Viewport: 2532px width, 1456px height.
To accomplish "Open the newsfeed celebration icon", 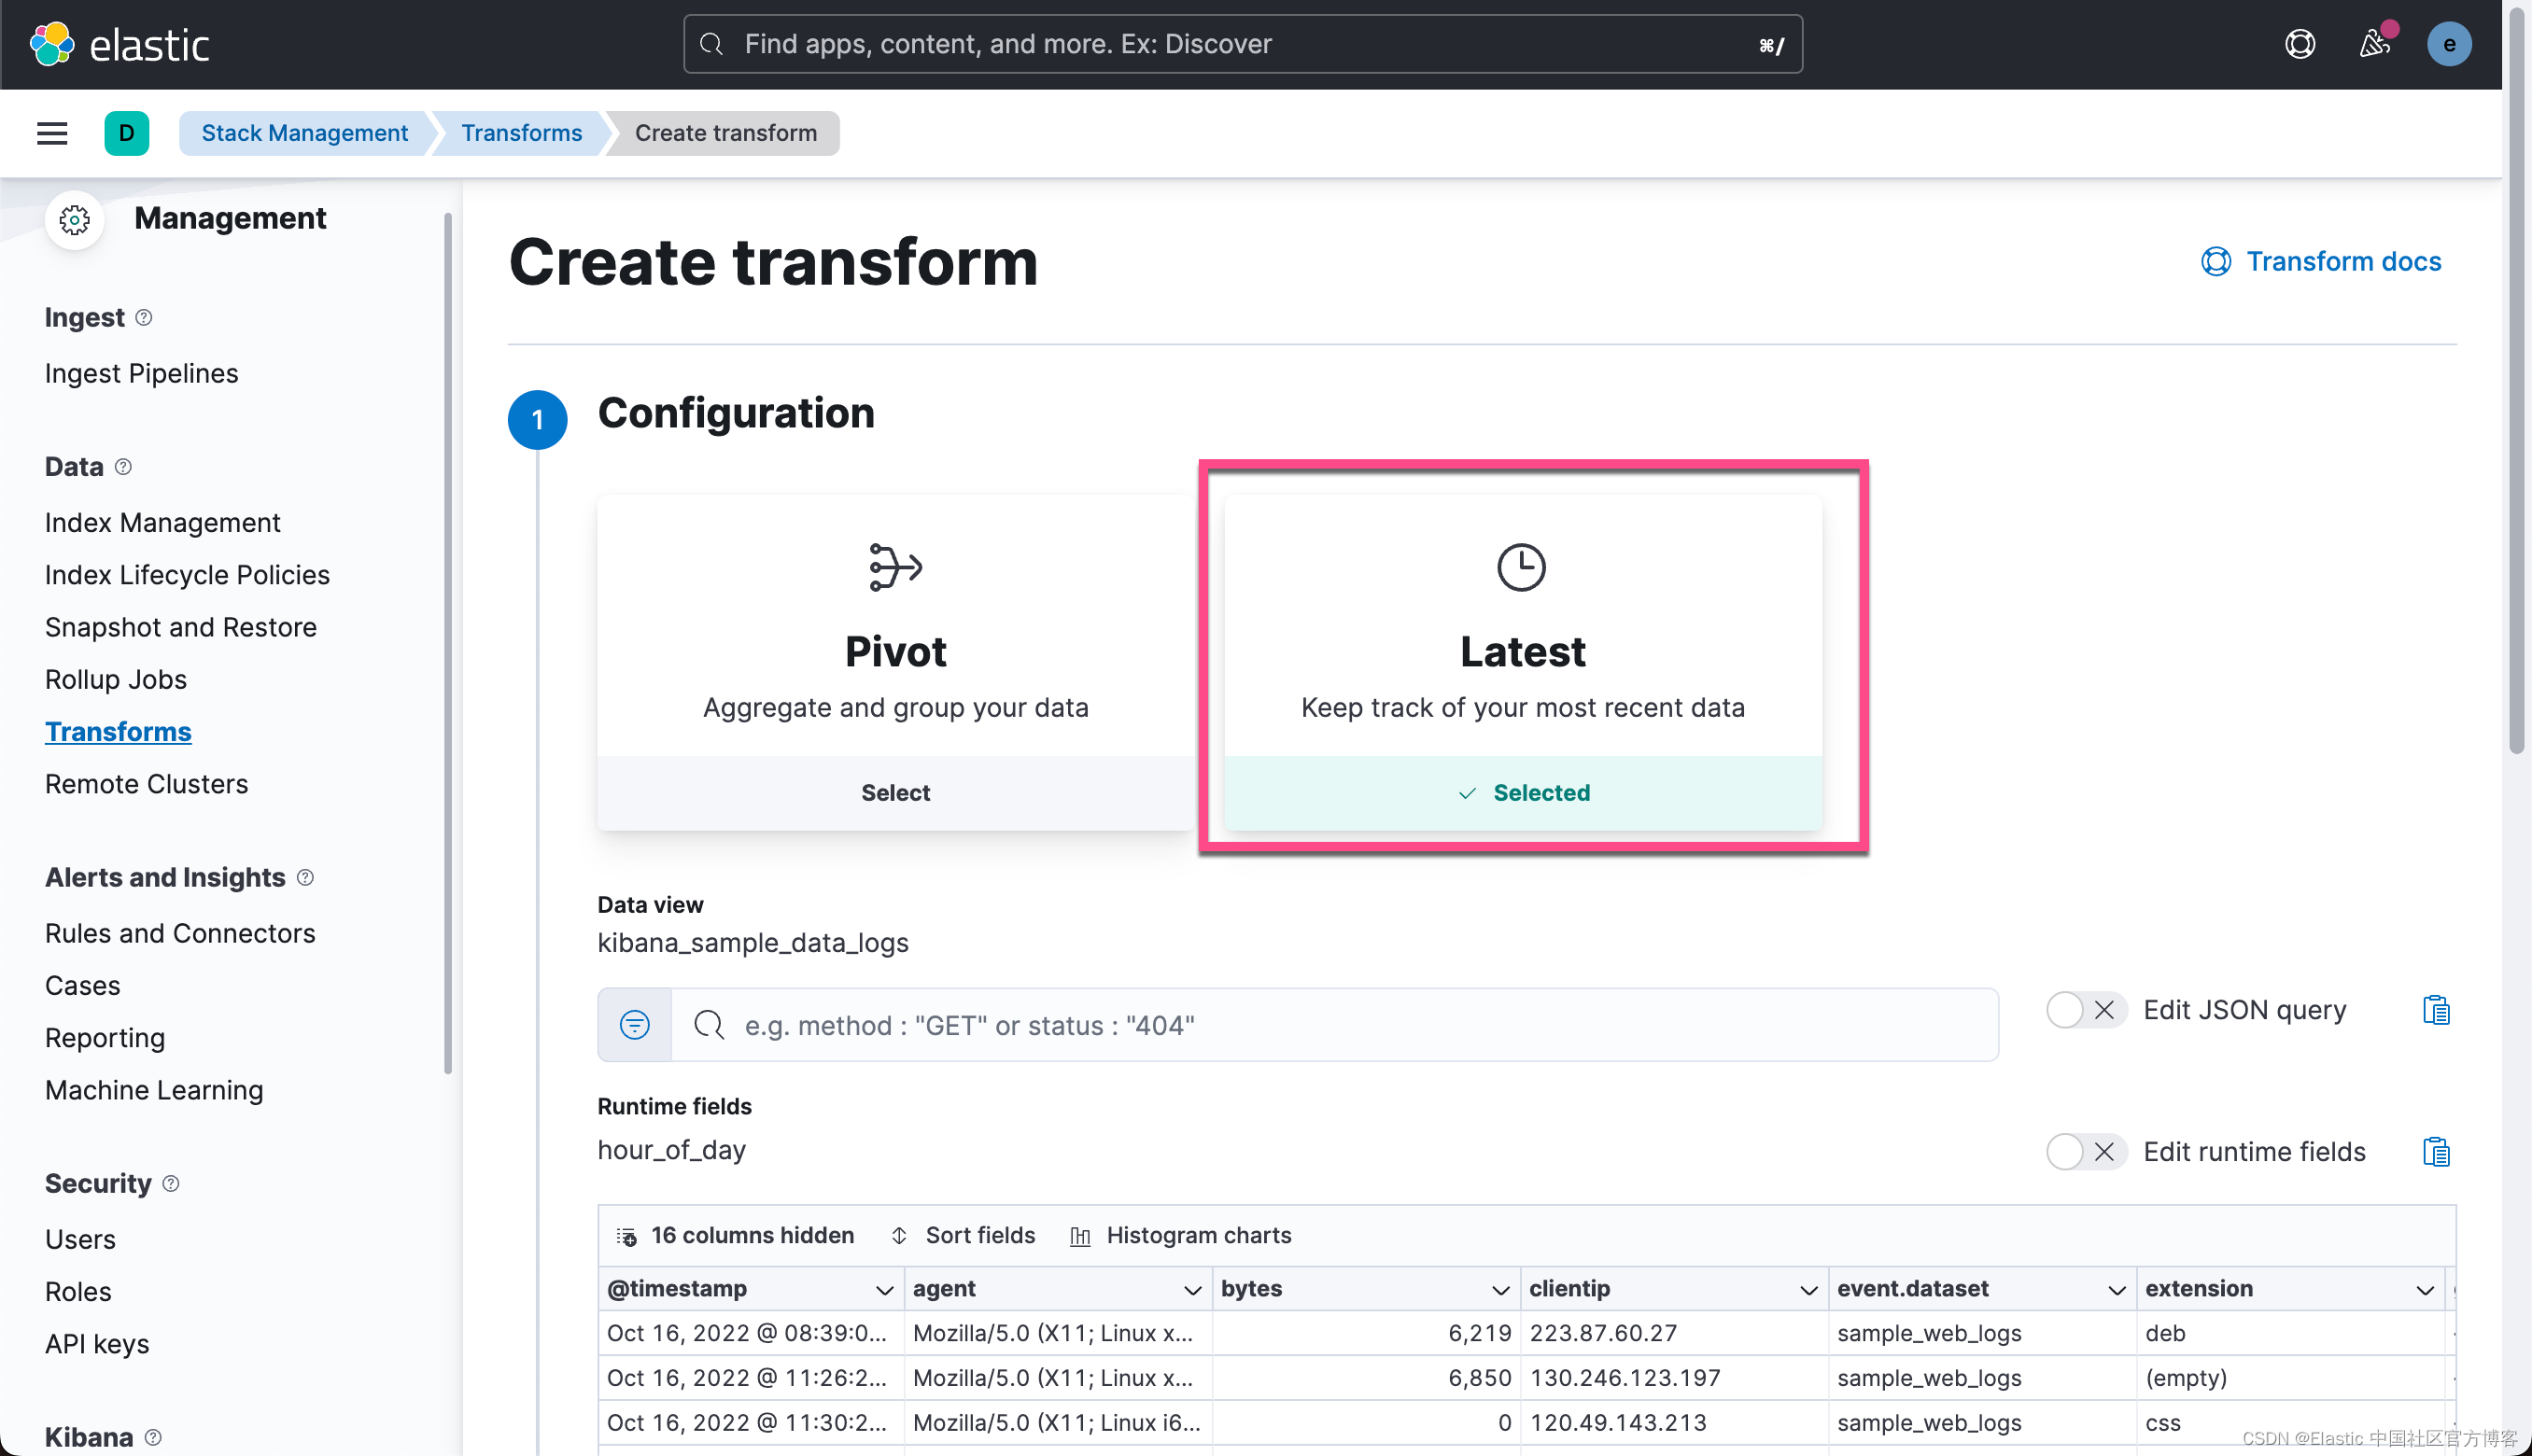I will point(2374,44).
